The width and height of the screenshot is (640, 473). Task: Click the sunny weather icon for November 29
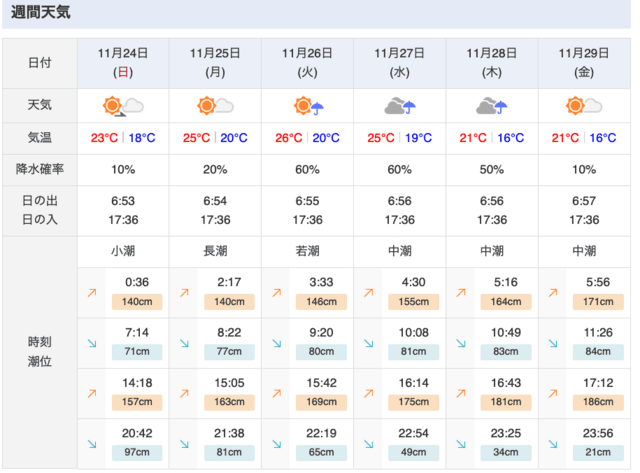coord(584,106)
